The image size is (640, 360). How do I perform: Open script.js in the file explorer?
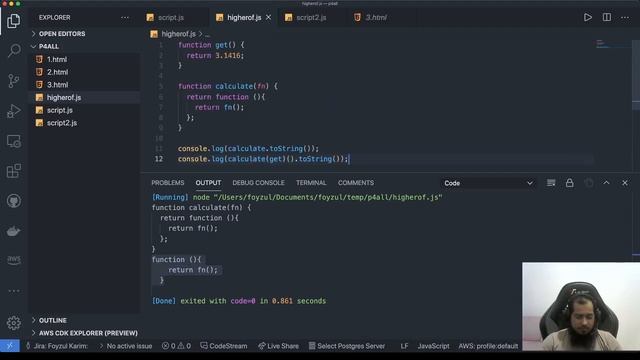pos(84,110)
